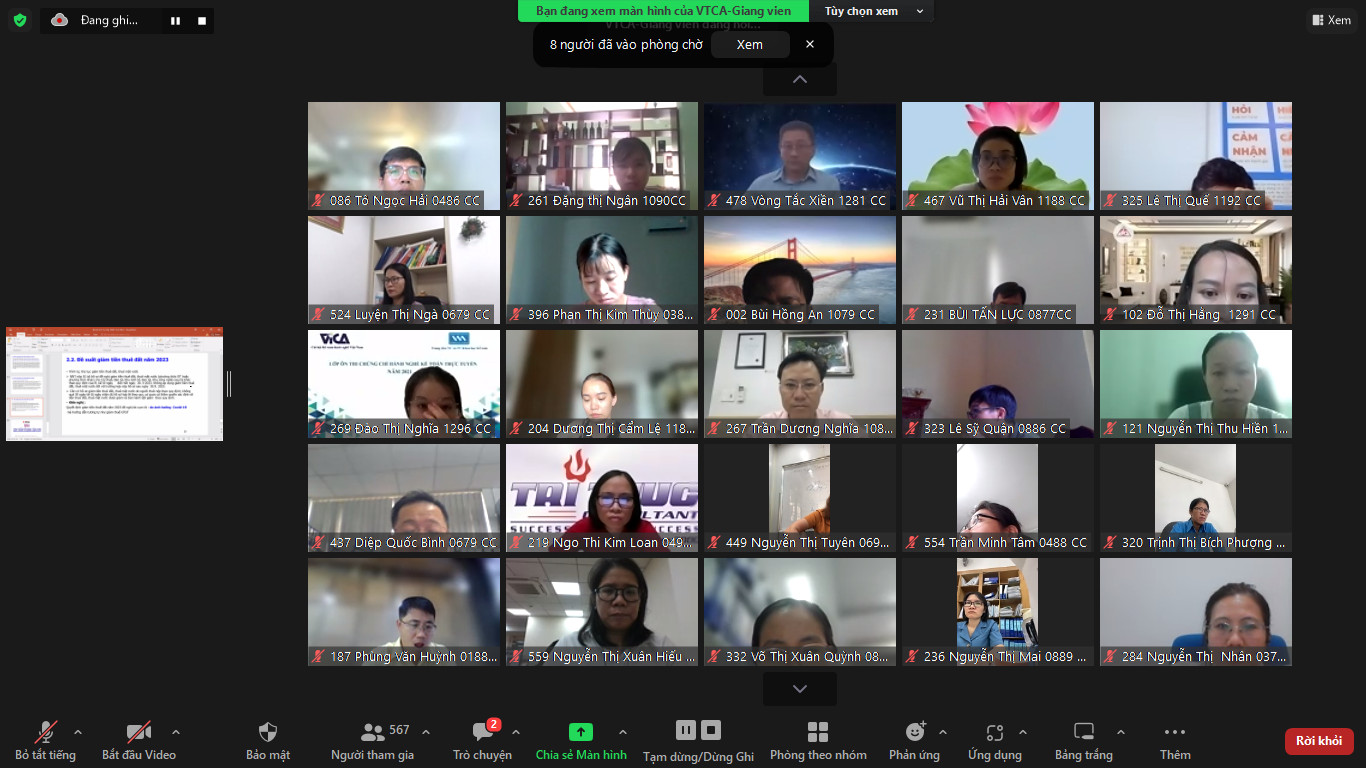Click Xem in waiting room notification

[x=750, y=44]
